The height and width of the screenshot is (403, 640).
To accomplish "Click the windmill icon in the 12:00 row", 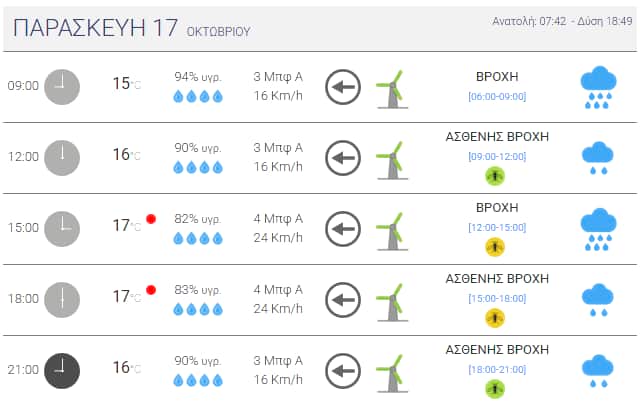I will [391, 157].
